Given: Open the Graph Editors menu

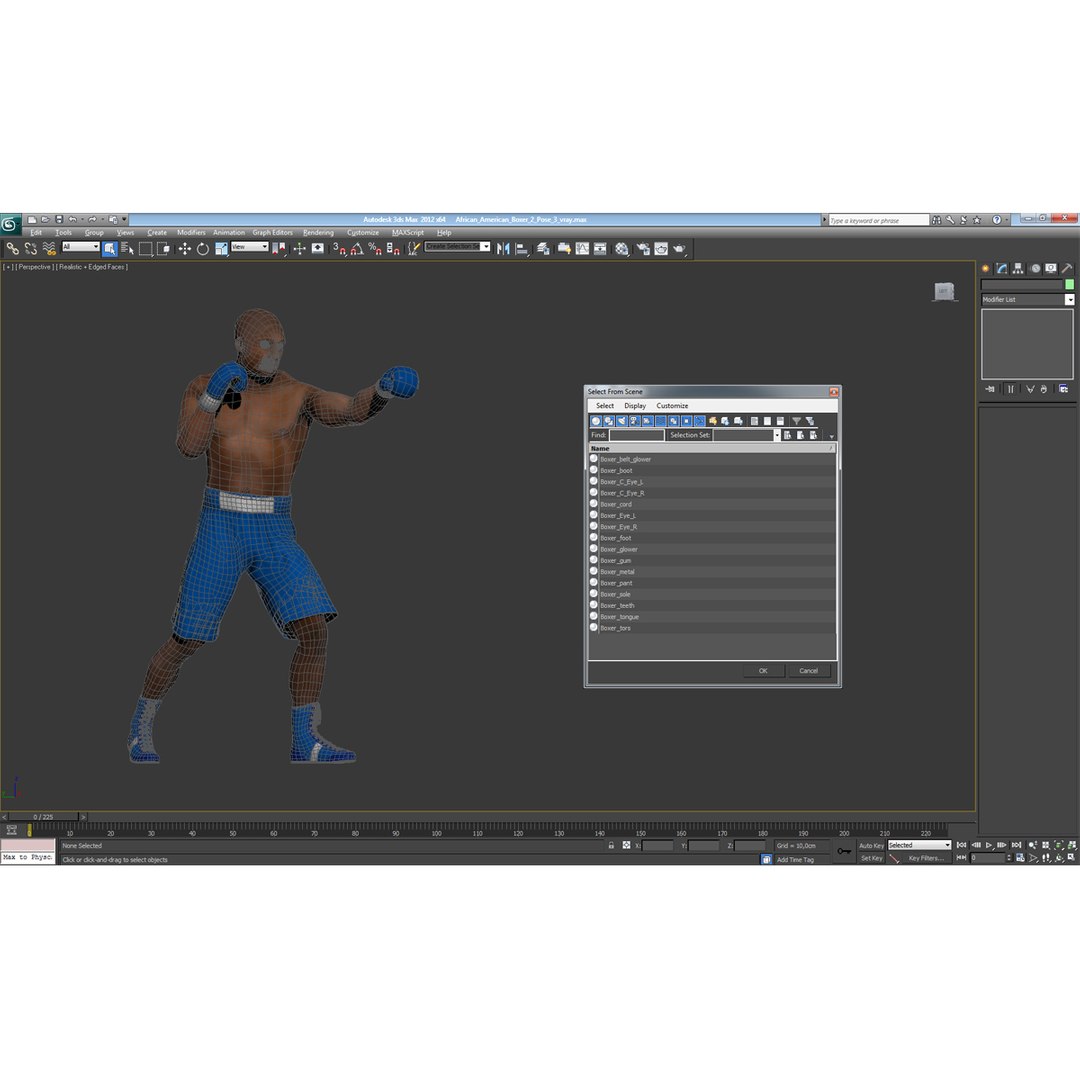Looking at the screenshot, I should (272, 233).
